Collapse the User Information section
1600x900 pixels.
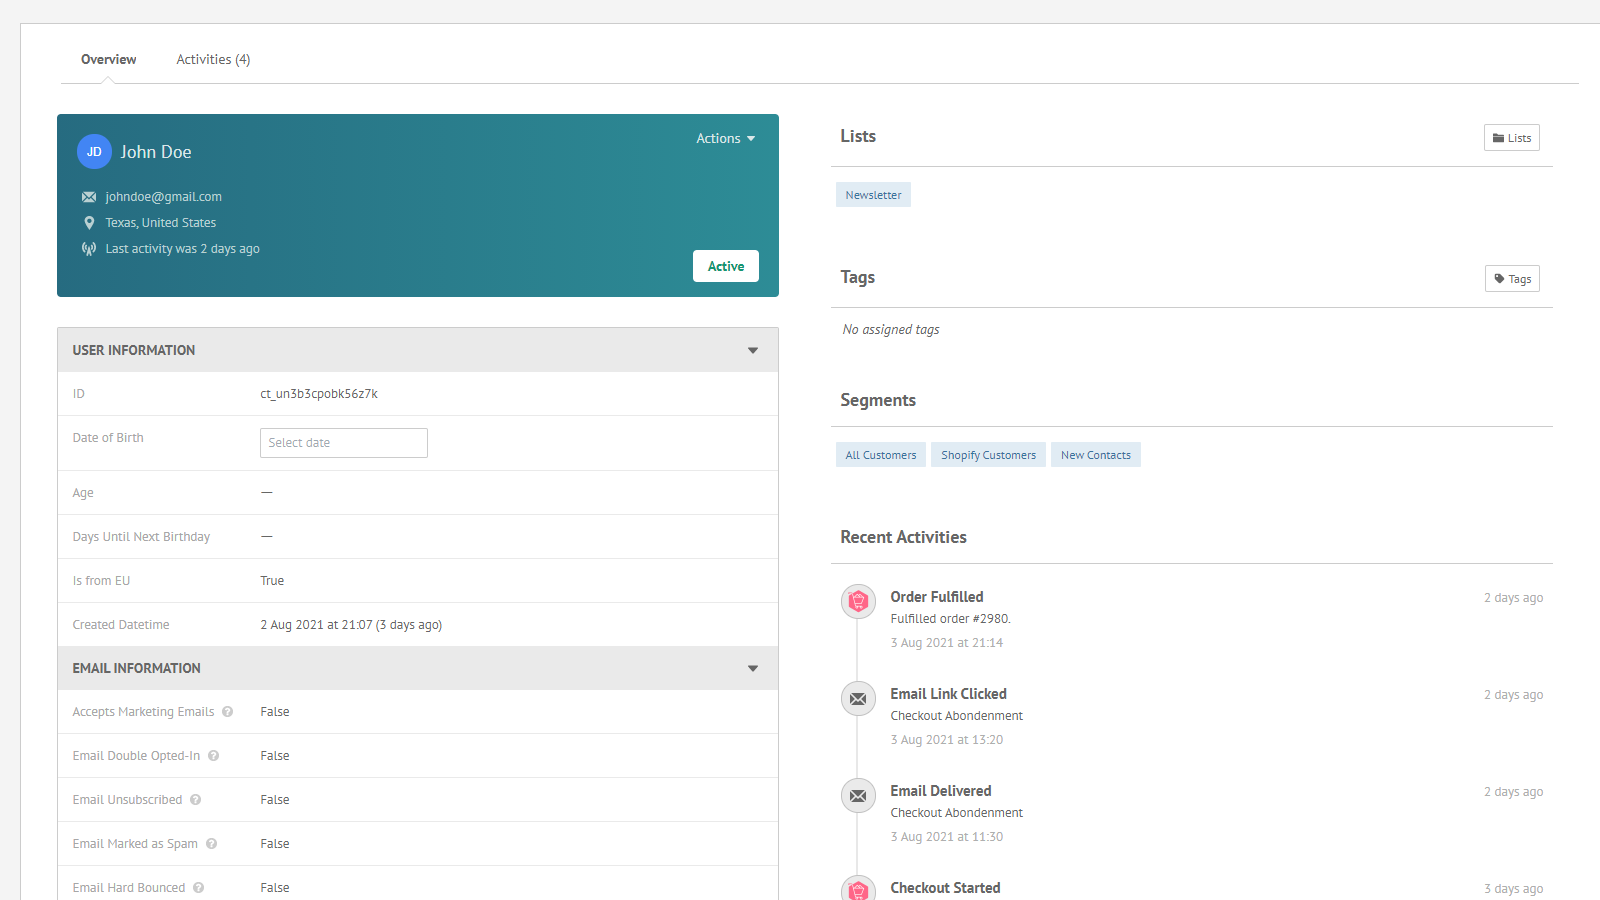click(x=753, y=350)
